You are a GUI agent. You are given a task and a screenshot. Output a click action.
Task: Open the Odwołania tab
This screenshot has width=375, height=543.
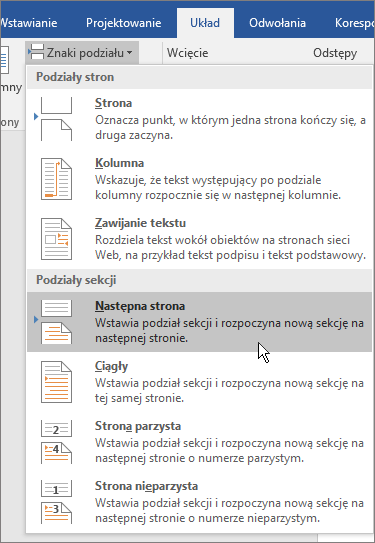[277, 23]
